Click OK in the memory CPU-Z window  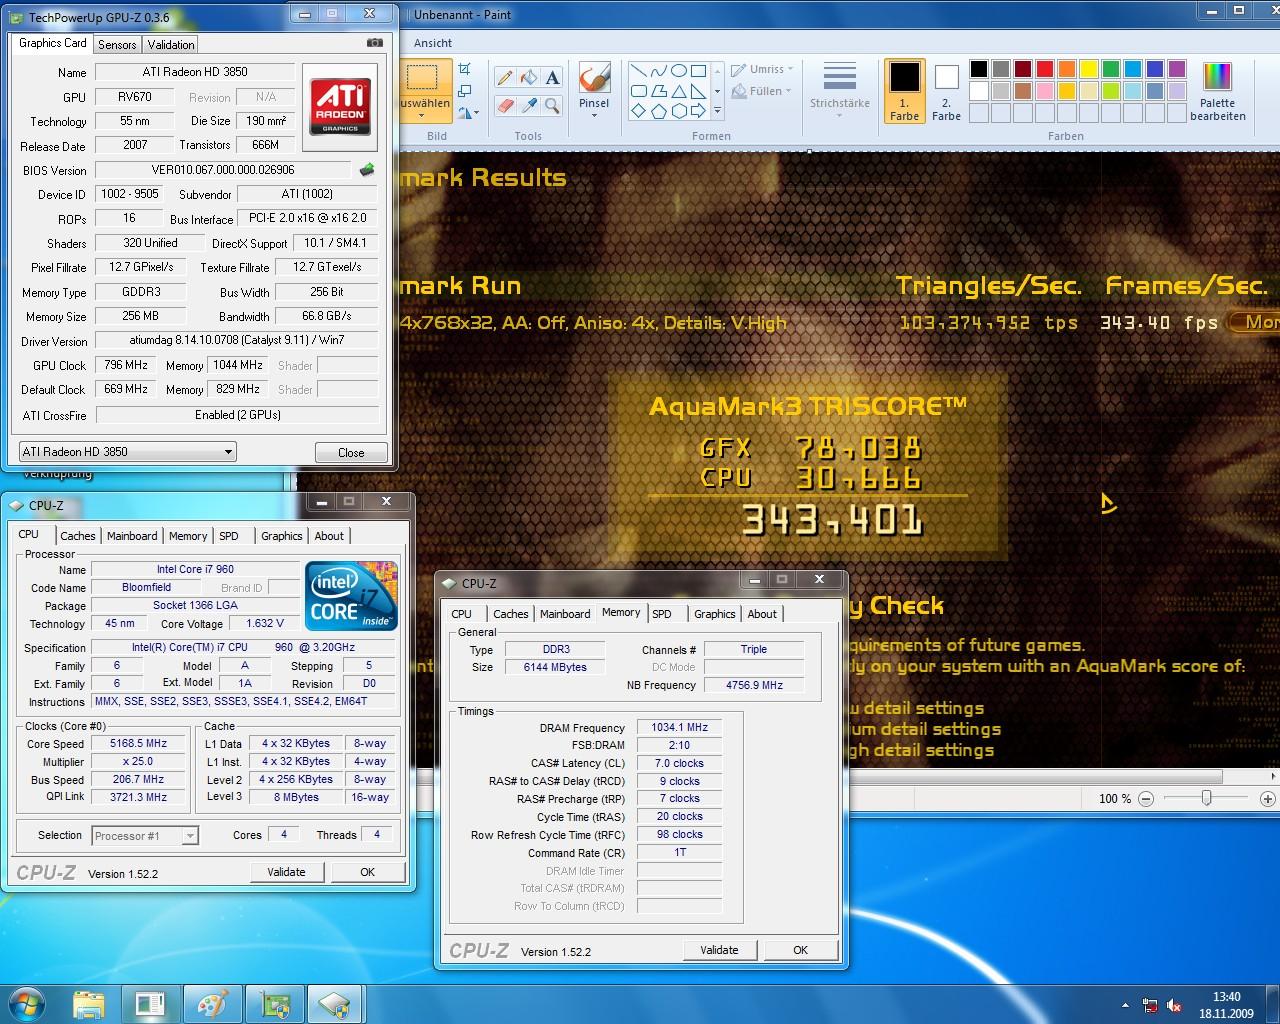pos(800,950)
